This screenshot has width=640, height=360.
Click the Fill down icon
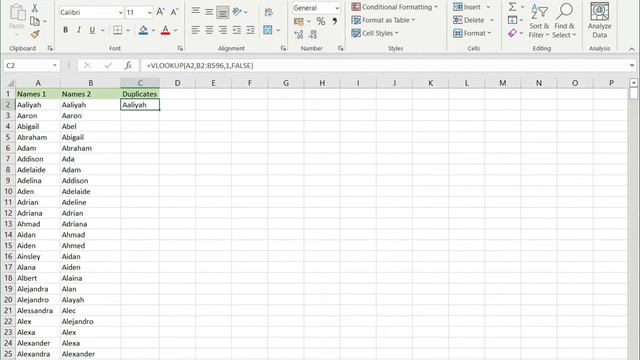click(x=512, y=20)
